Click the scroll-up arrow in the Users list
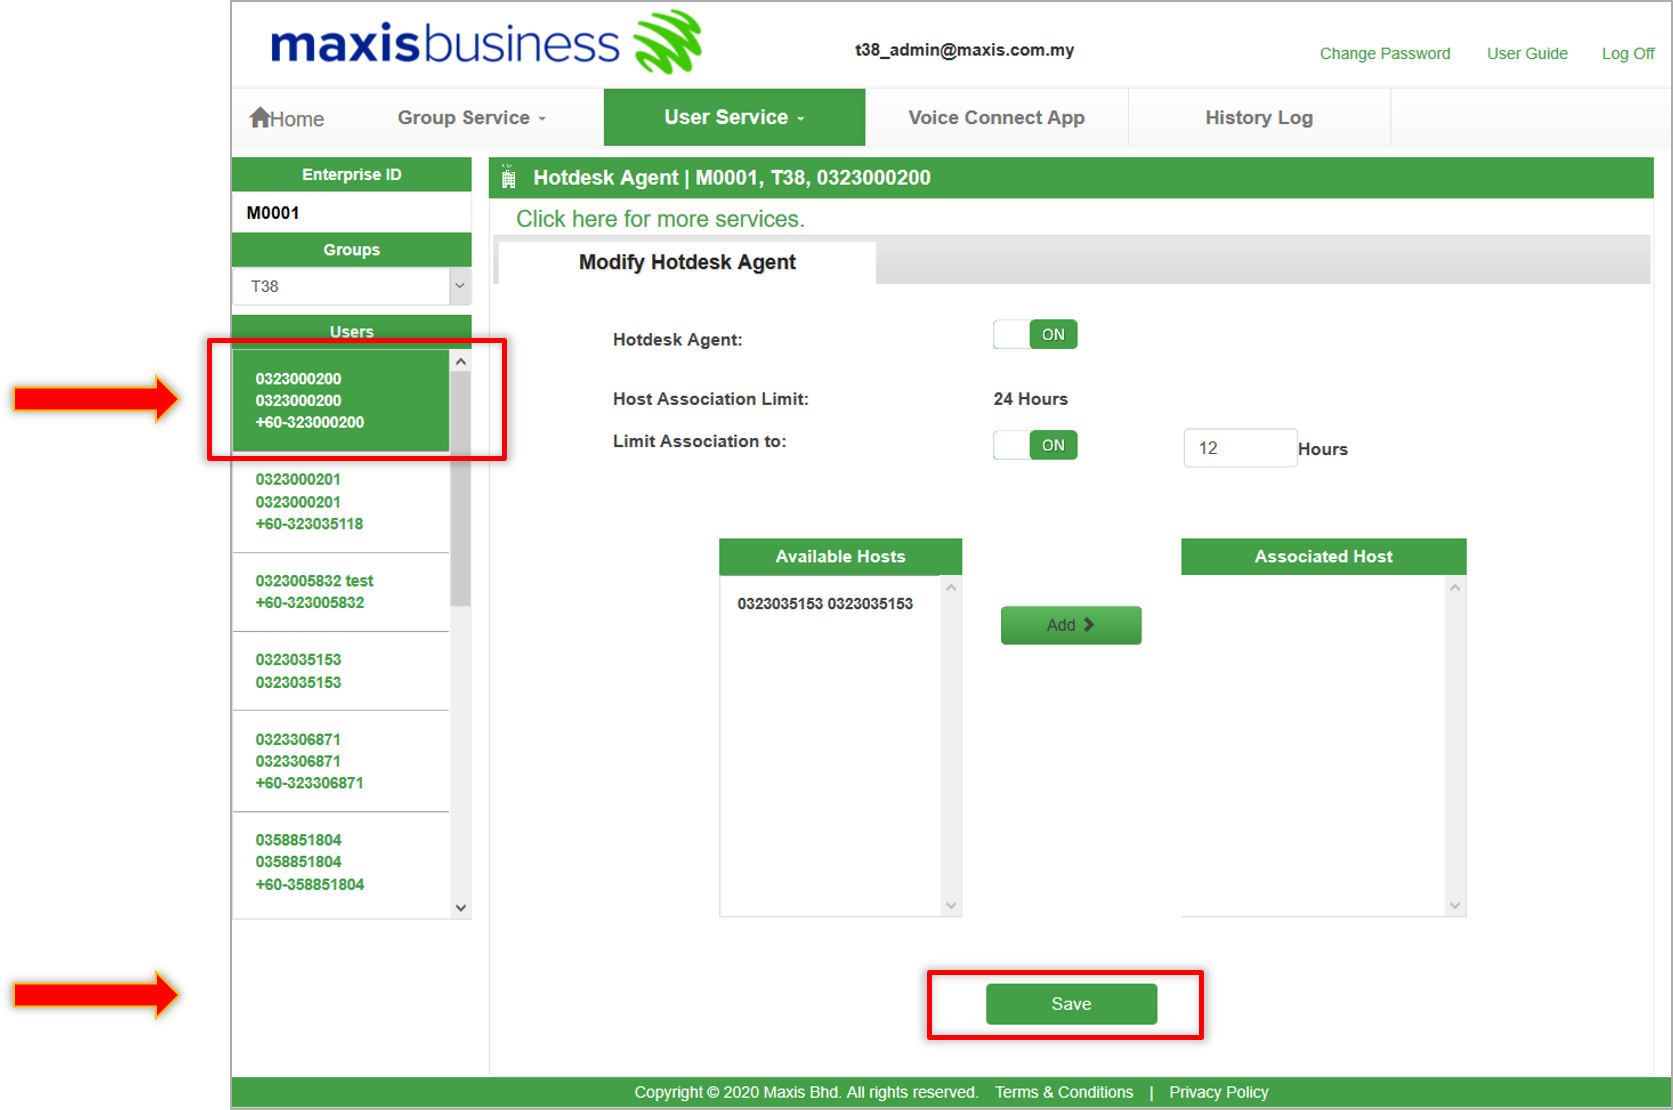 pos(460,360)
